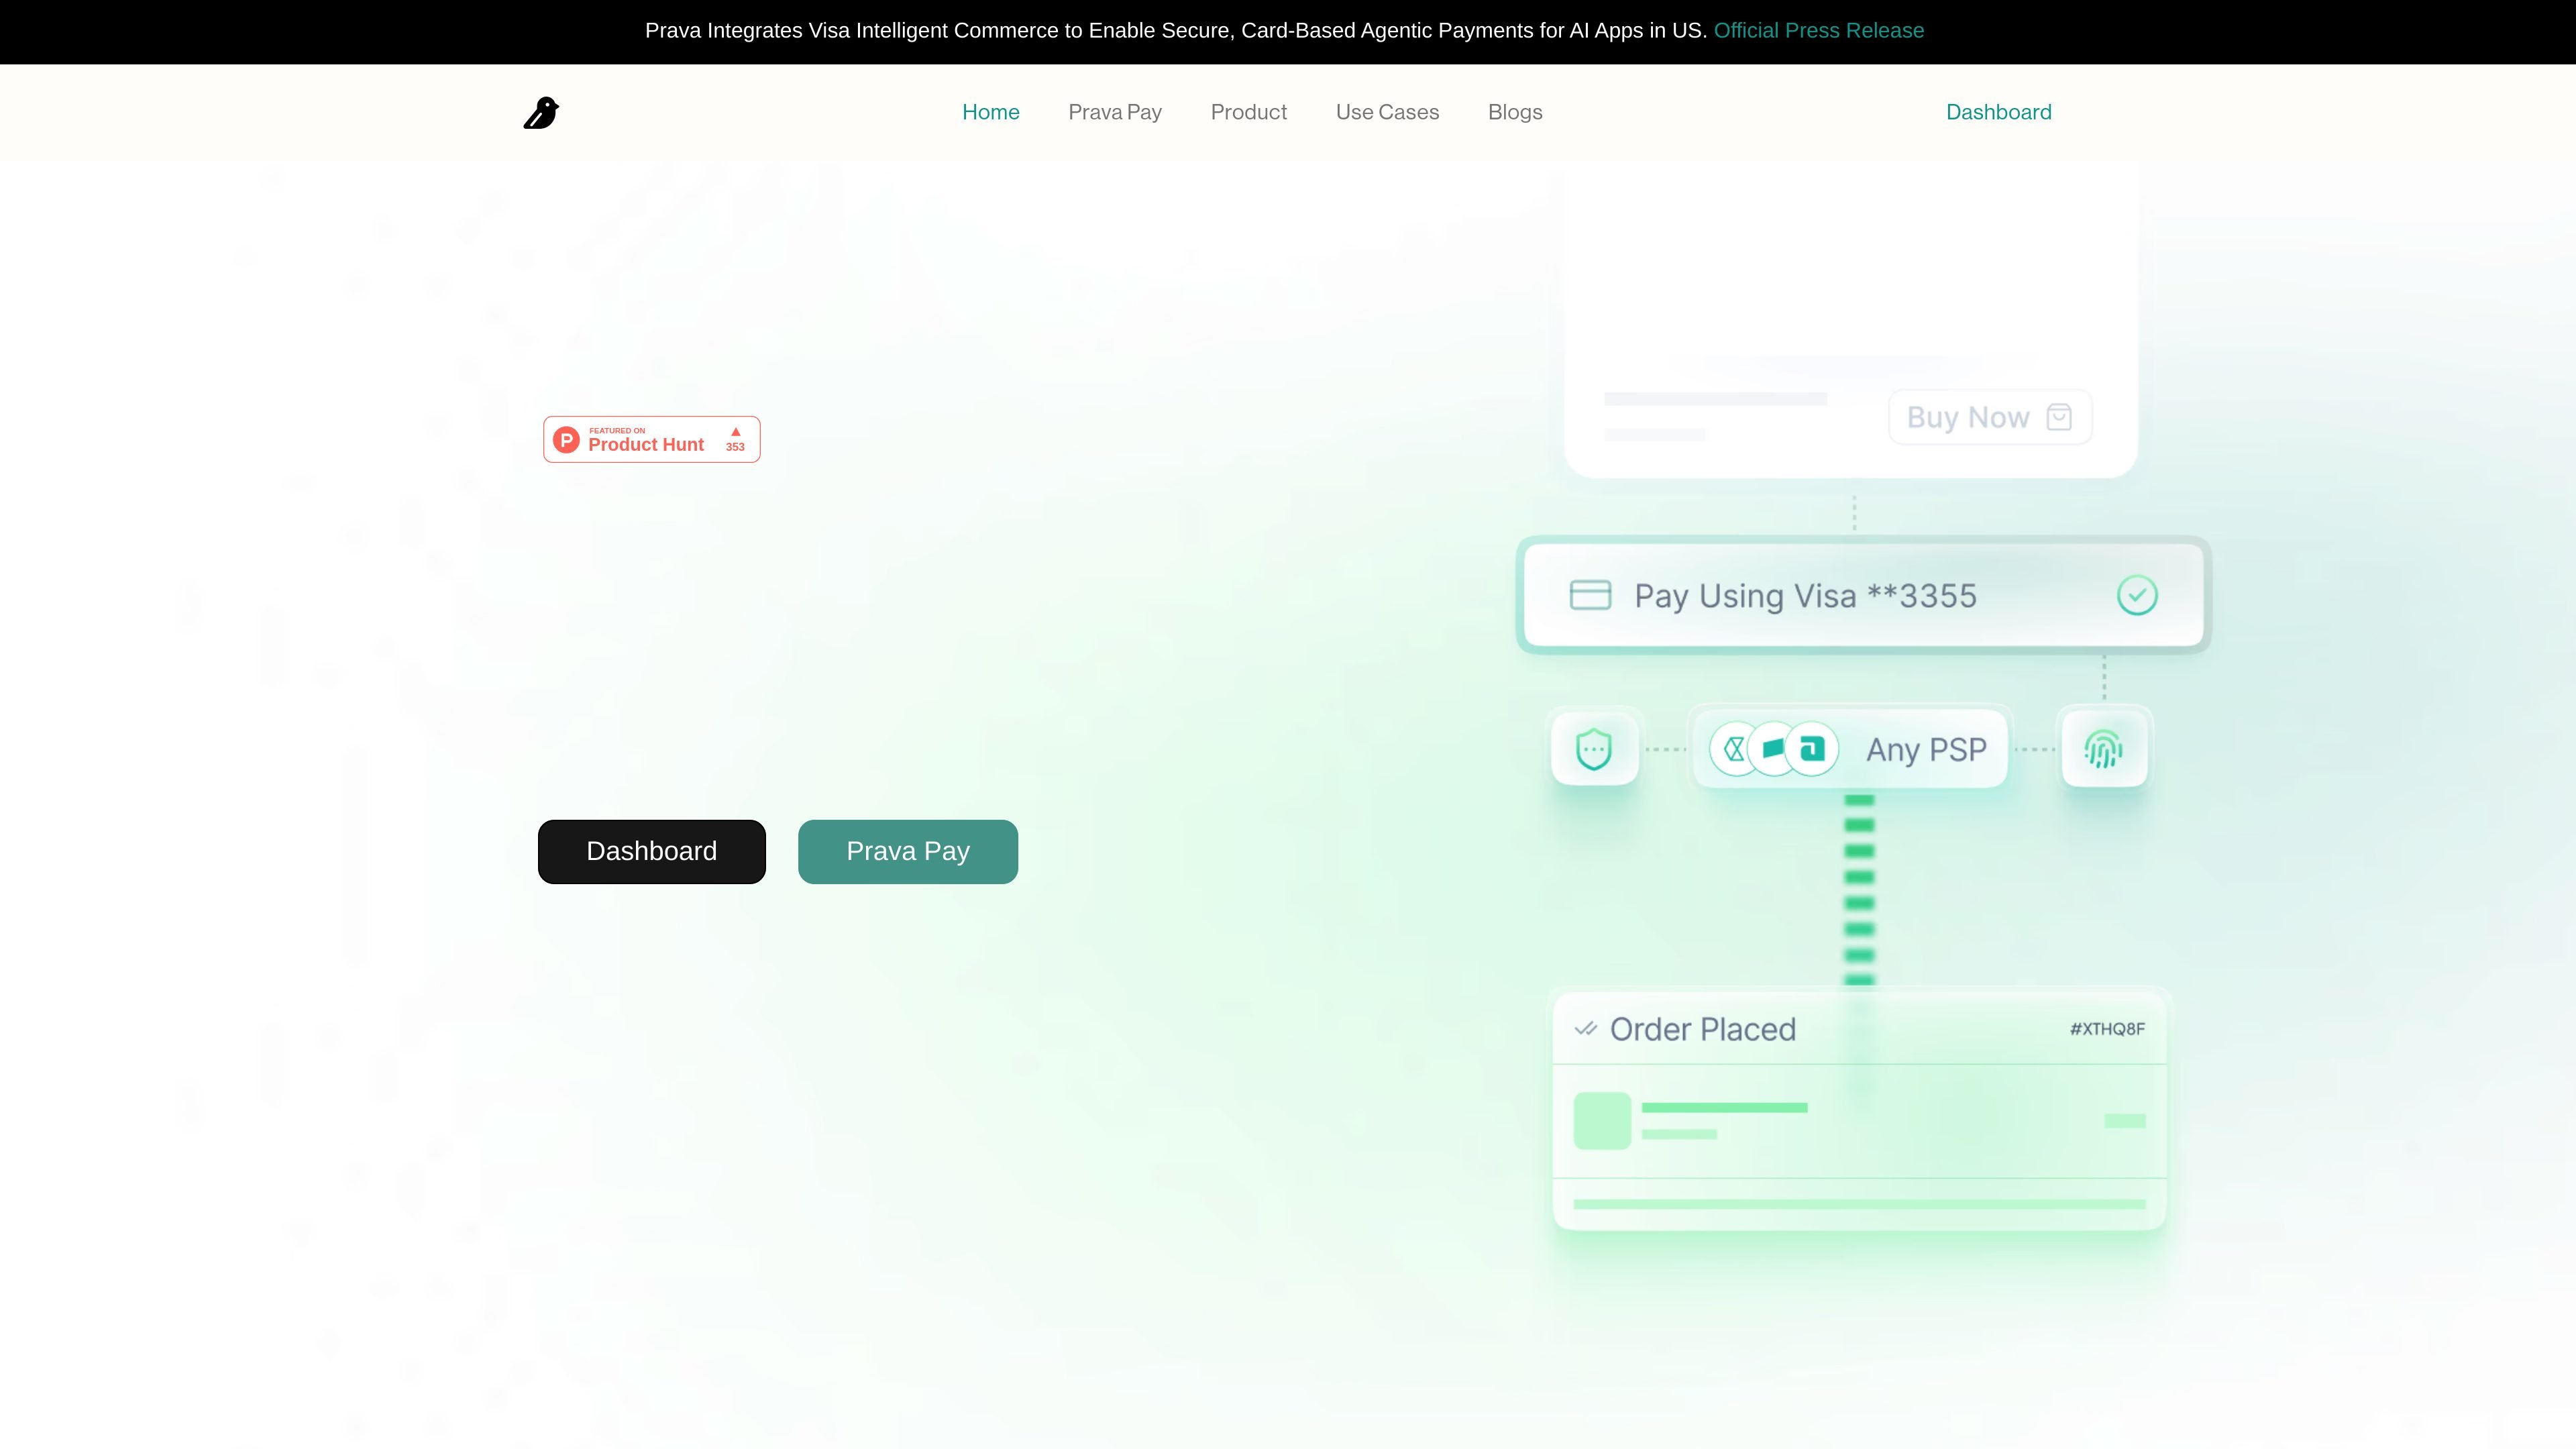Image resolution: width=2576 pixels, height=1449 pixels.
Task: Click the green checkmark circle icon
Action: point(2137,595)
